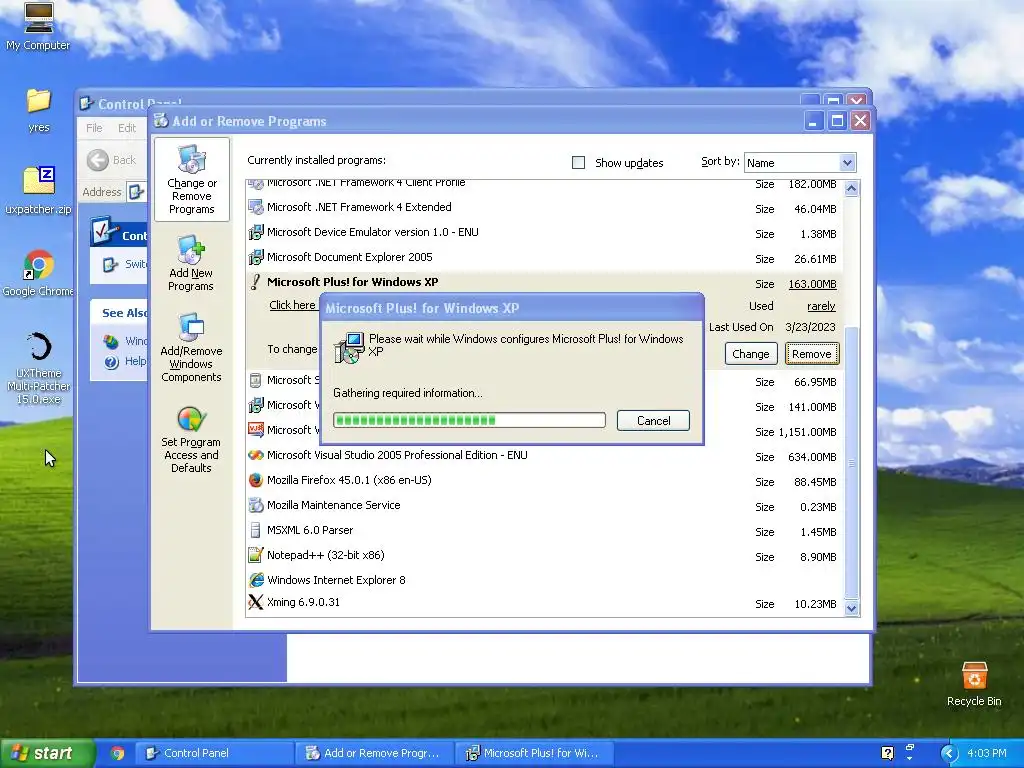The image size is (1024, 768).
Task: Click Back button in Control Panel window
Action: point(111,160)
